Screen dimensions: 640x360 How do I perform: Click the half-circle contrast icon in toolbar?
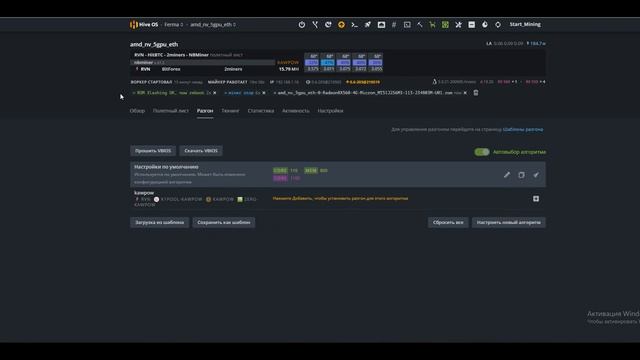pos(484,24)
